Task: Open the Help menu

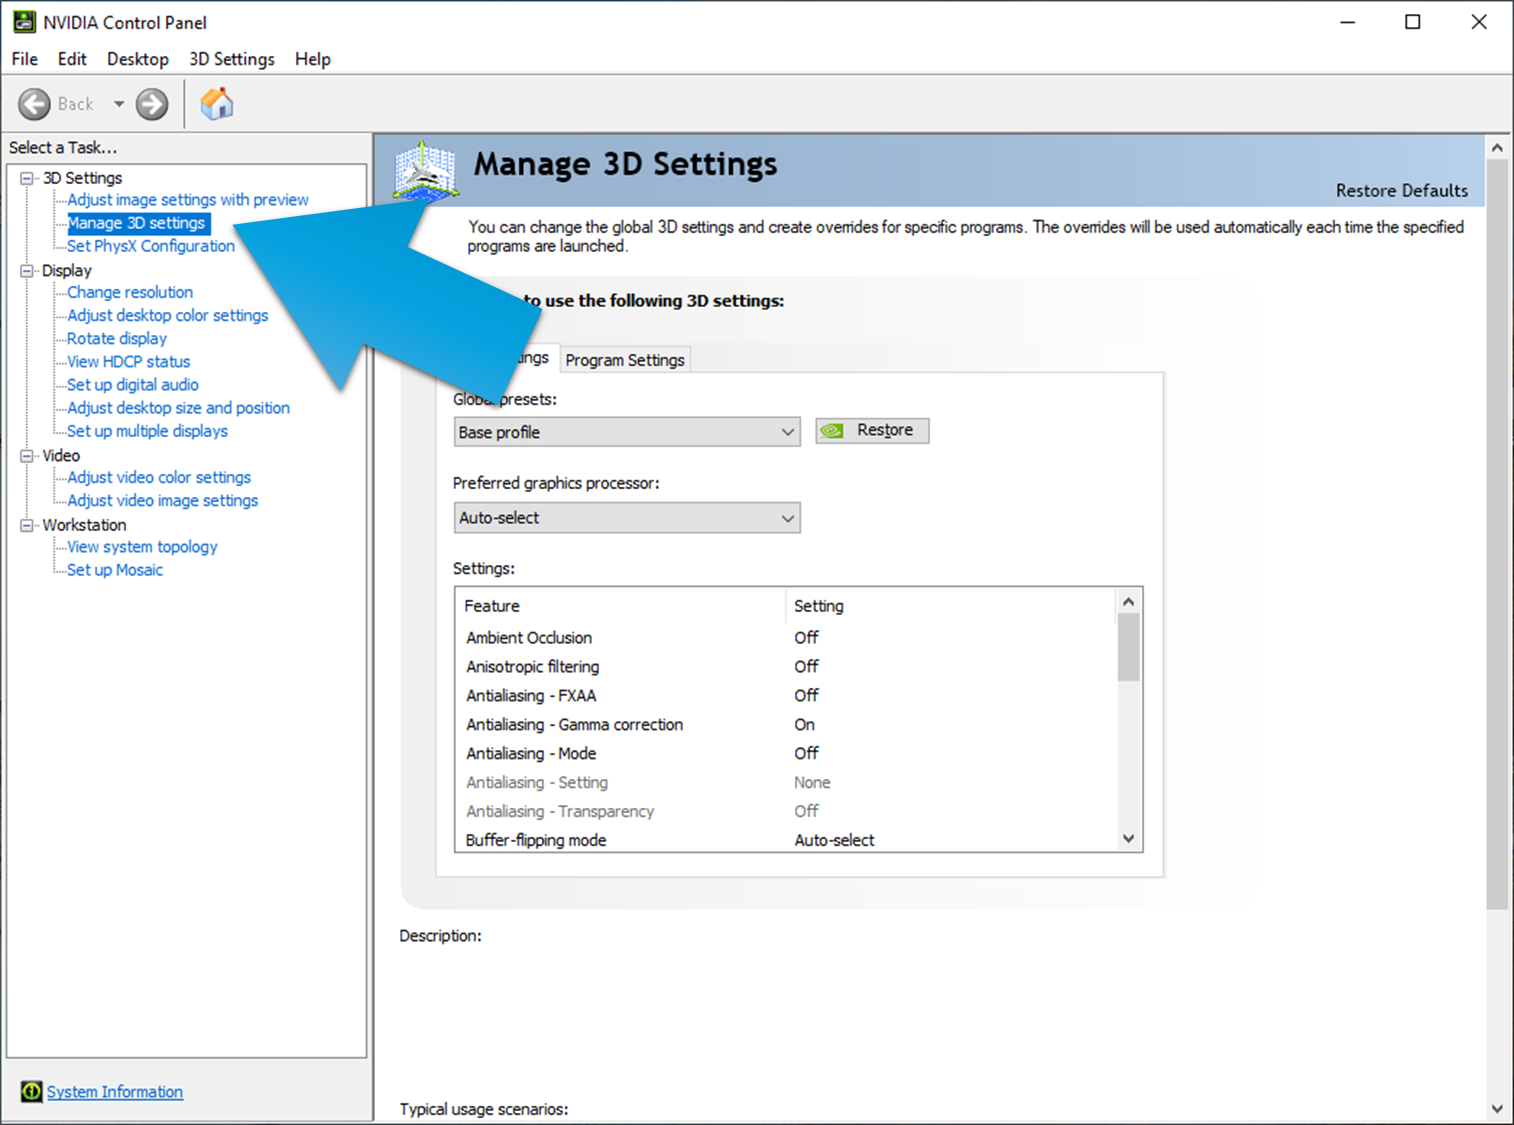Action: click(x=313, y=59)
